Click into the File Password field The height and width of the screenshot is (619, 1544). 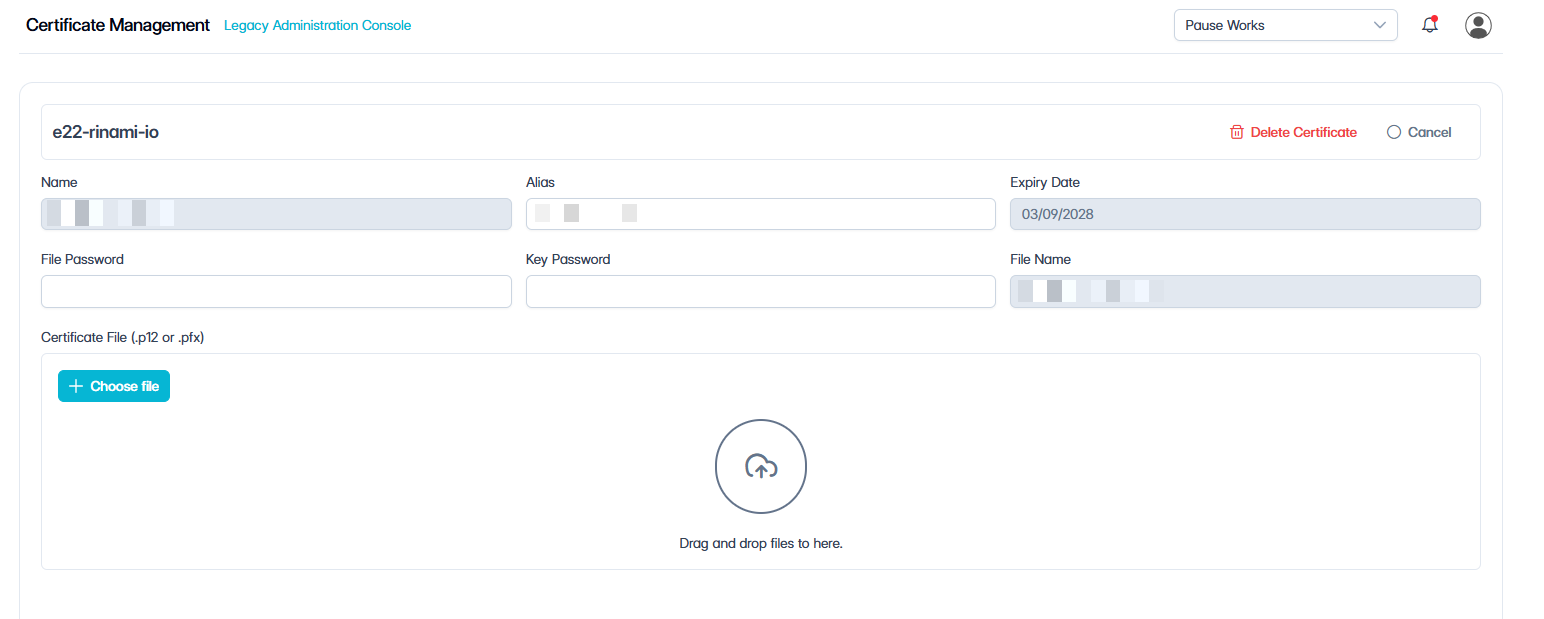[x=276, y=291]
